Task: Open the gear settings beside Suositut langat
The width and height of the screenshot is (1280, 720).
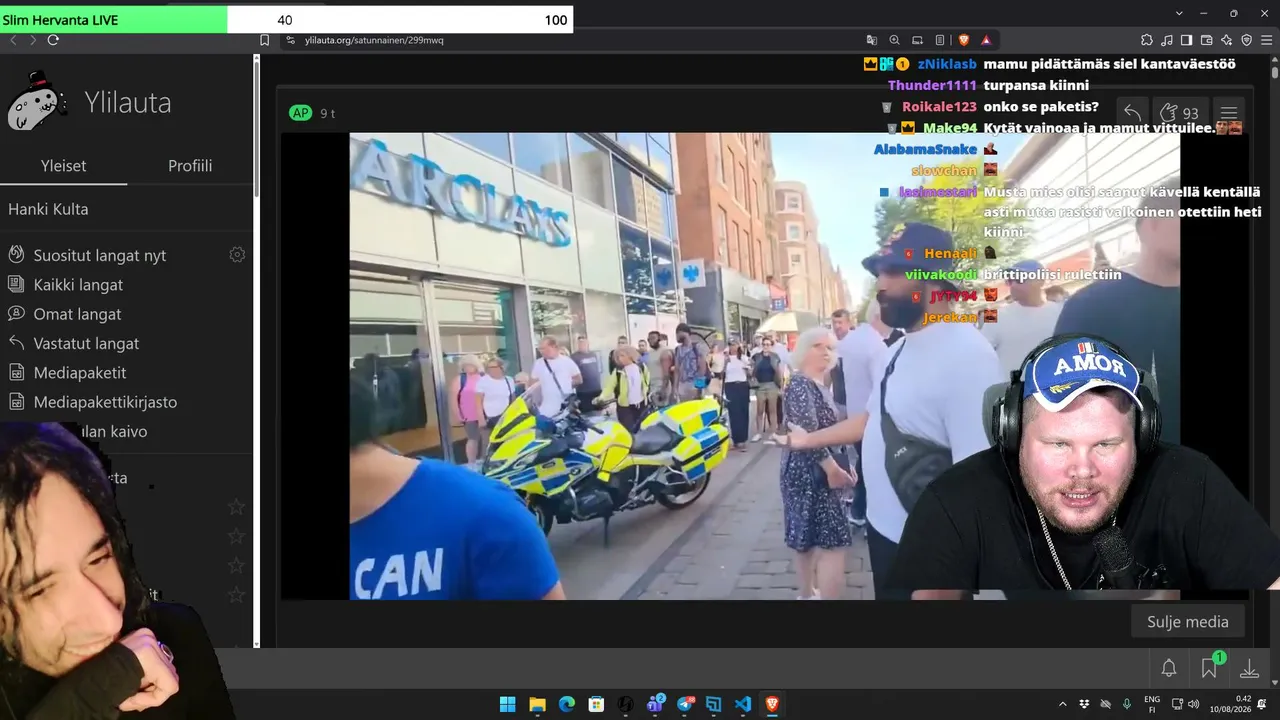Action: click(237, 255)
